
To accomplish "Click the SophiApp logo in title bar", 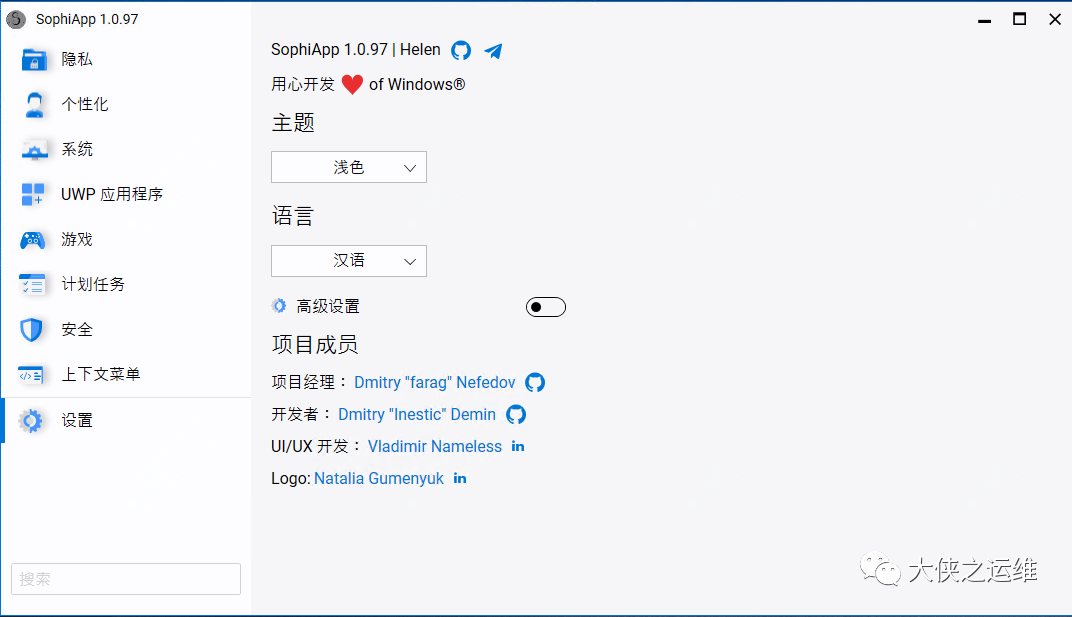I will coord(16,19).
